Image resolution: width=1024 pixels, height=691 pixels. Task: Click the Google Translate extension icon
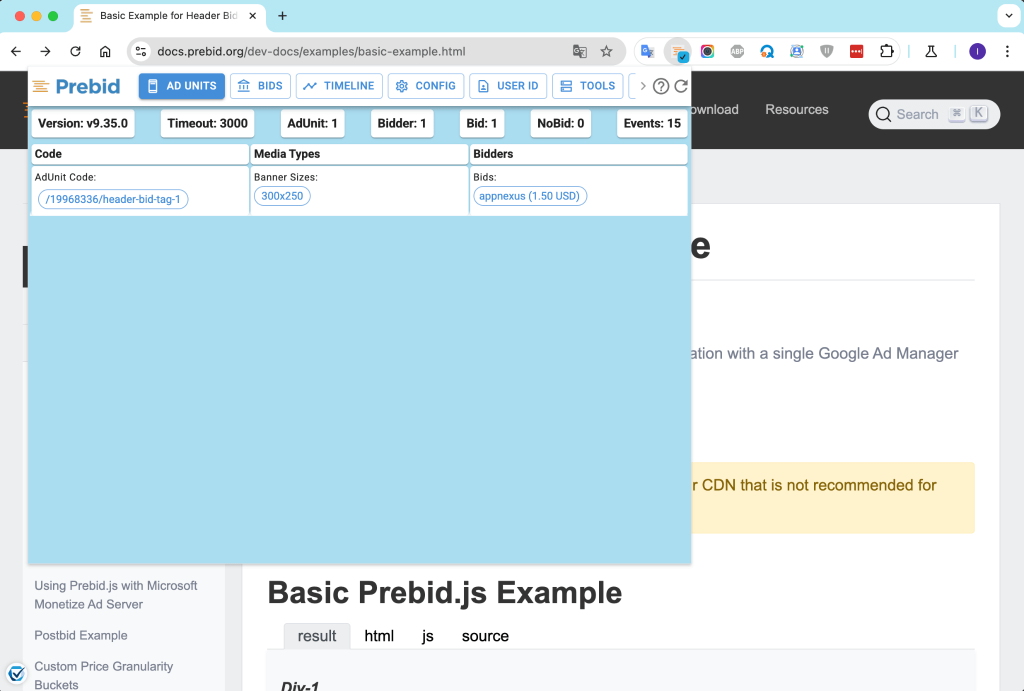[x=648, y=51]
